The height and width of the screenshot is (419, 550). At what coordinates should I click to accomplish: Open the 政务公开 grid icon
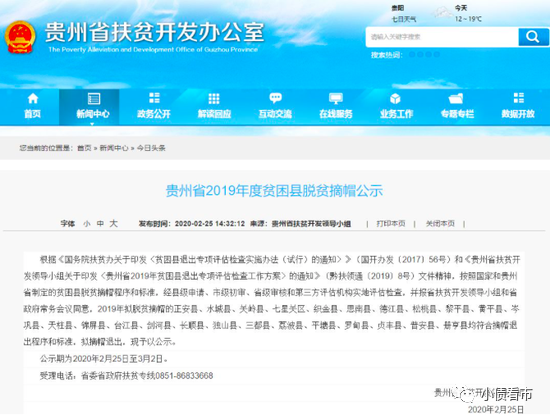pyautogui.click(x=154, y=98)
